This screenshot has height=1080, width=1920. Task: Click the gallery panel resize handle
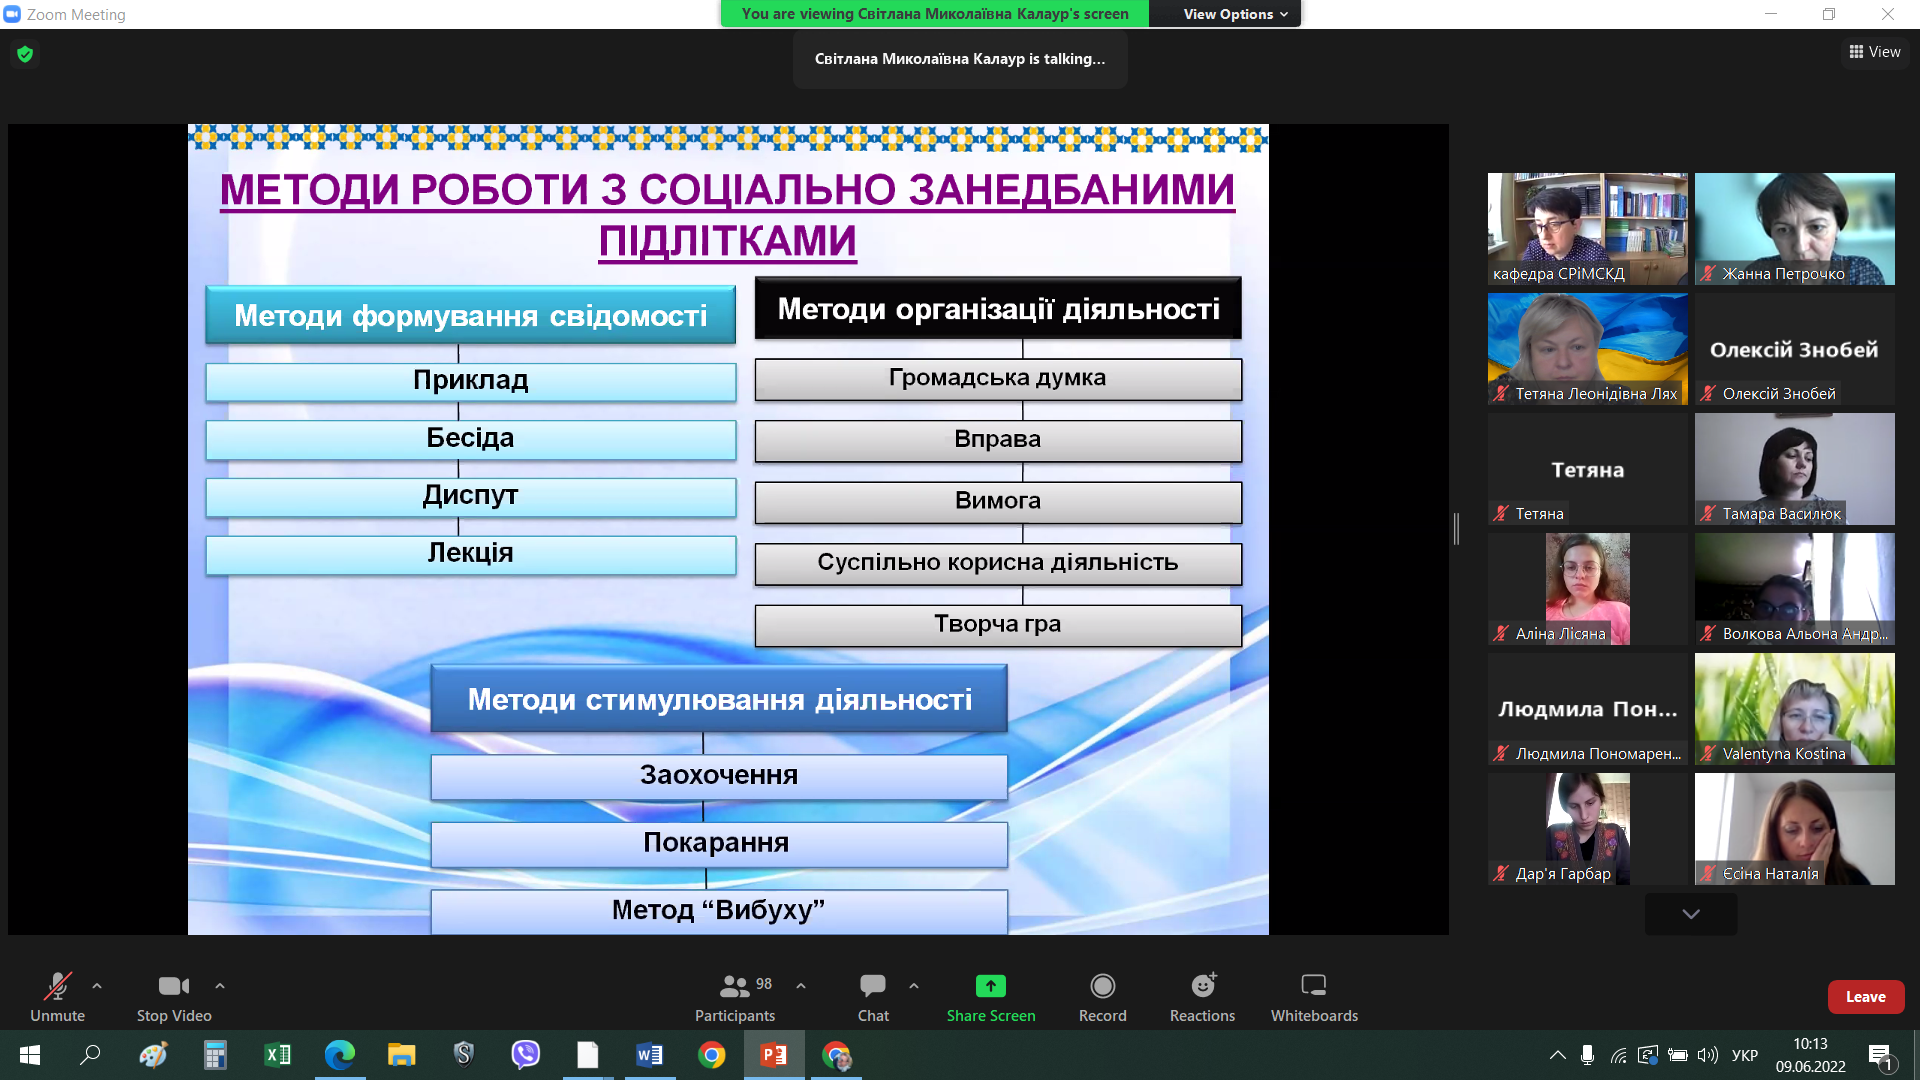tap(1457, 529)
